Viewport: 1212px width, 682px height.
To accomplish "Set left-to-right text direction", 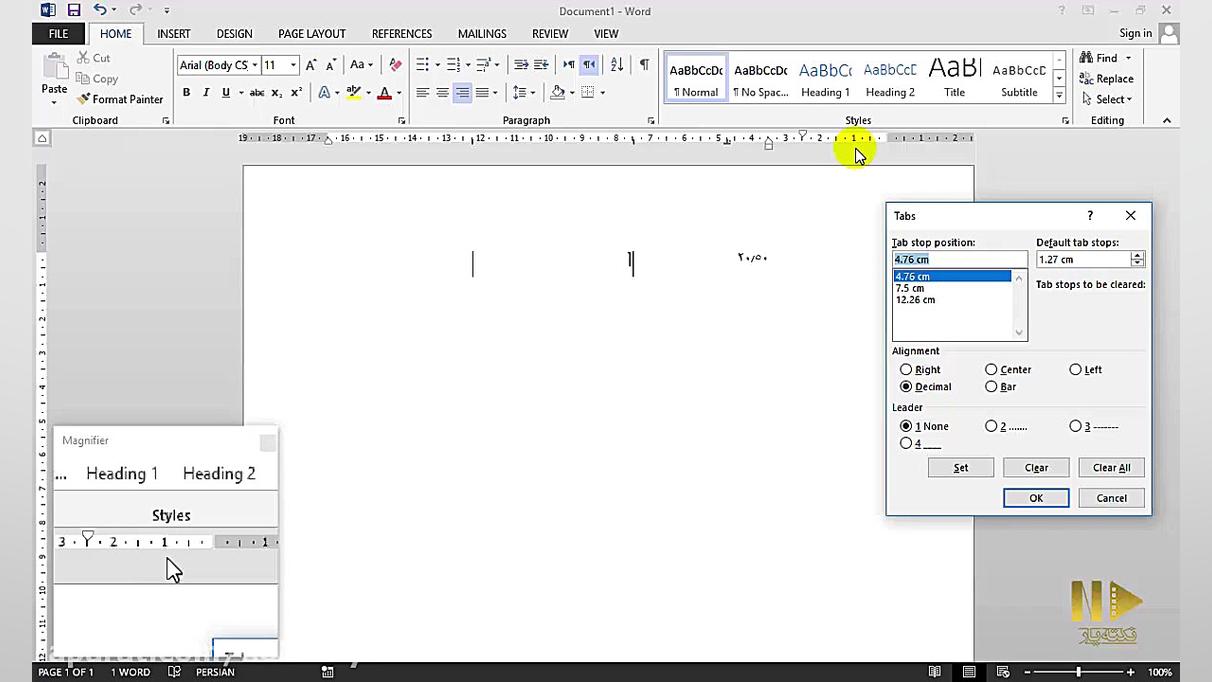I will [569, 65].
